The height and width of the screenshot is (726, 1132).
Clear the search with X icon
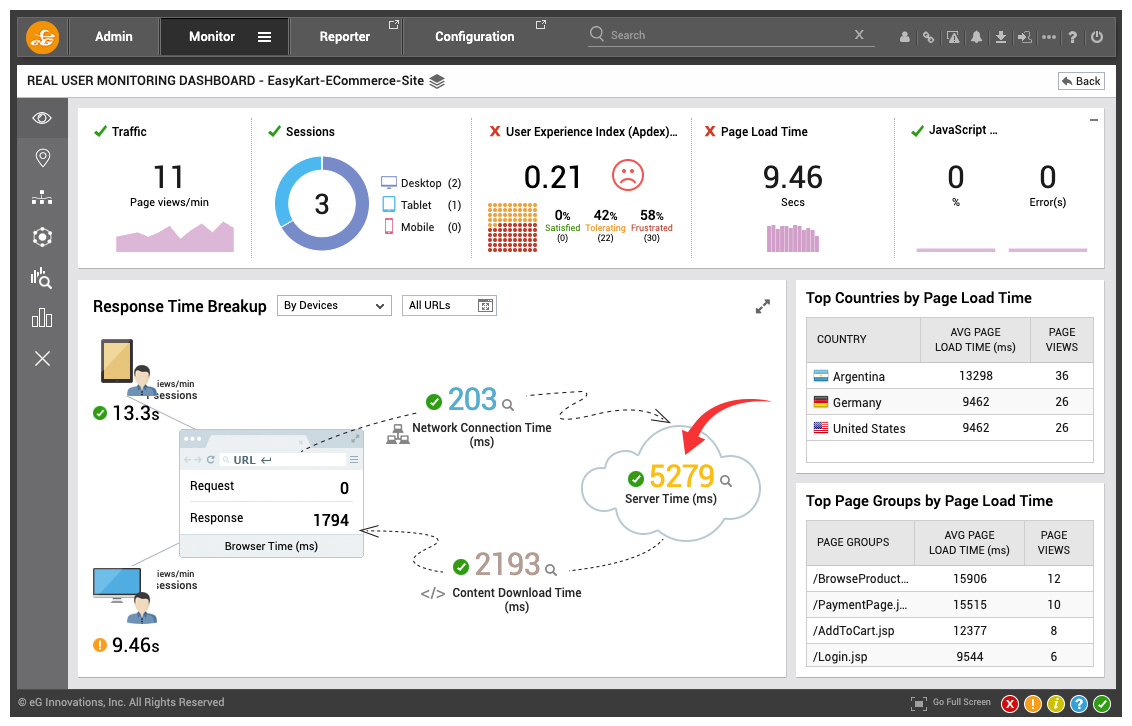pos(859,35)
